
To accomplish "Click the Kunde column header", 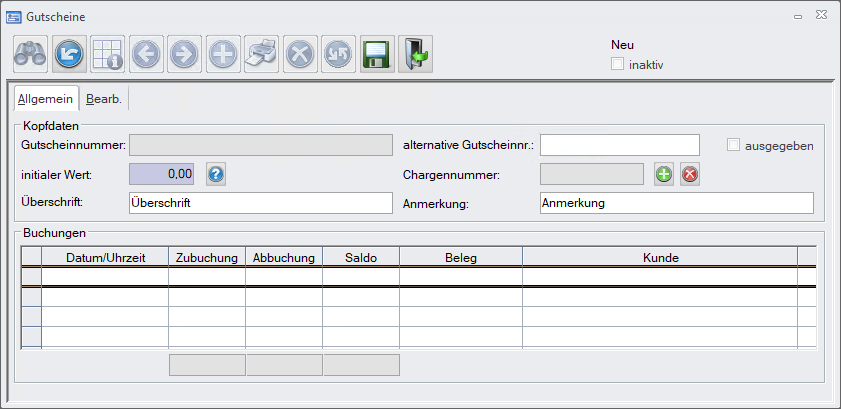I will (x=660, y=257).
